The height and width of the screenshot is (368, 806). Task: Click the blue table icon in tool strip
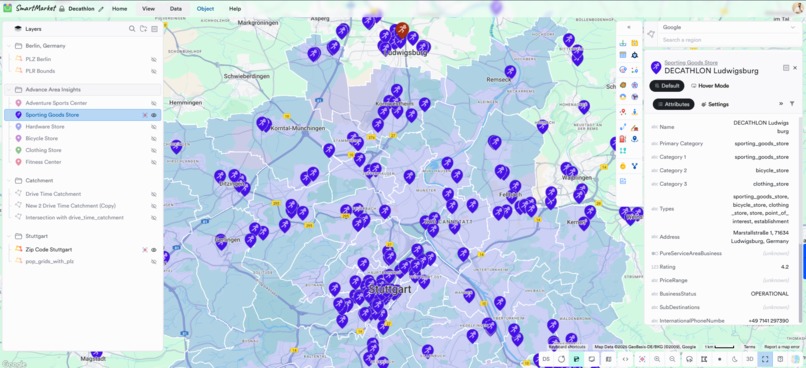point(623,55)
